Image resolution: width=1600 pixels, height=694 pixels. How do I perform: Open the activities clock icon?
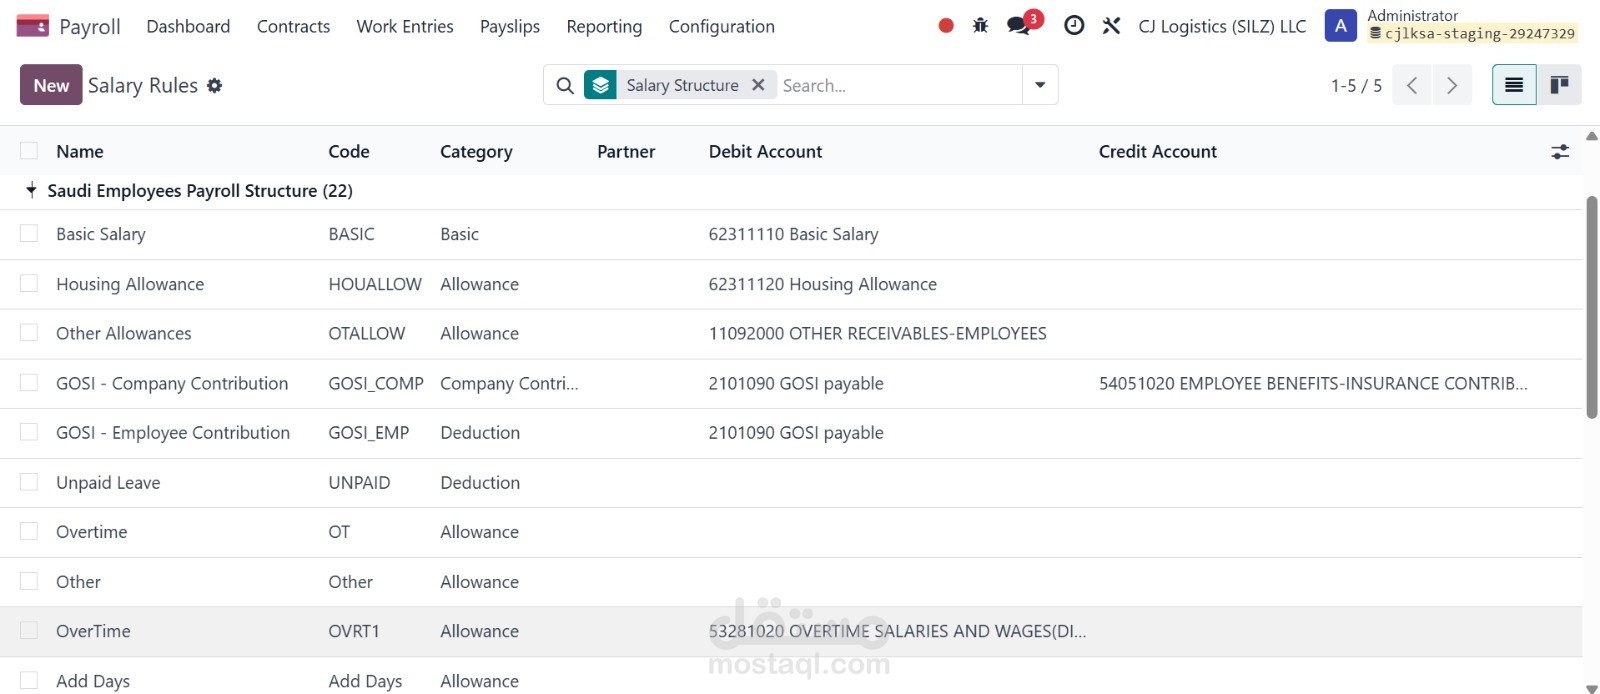1074,26
